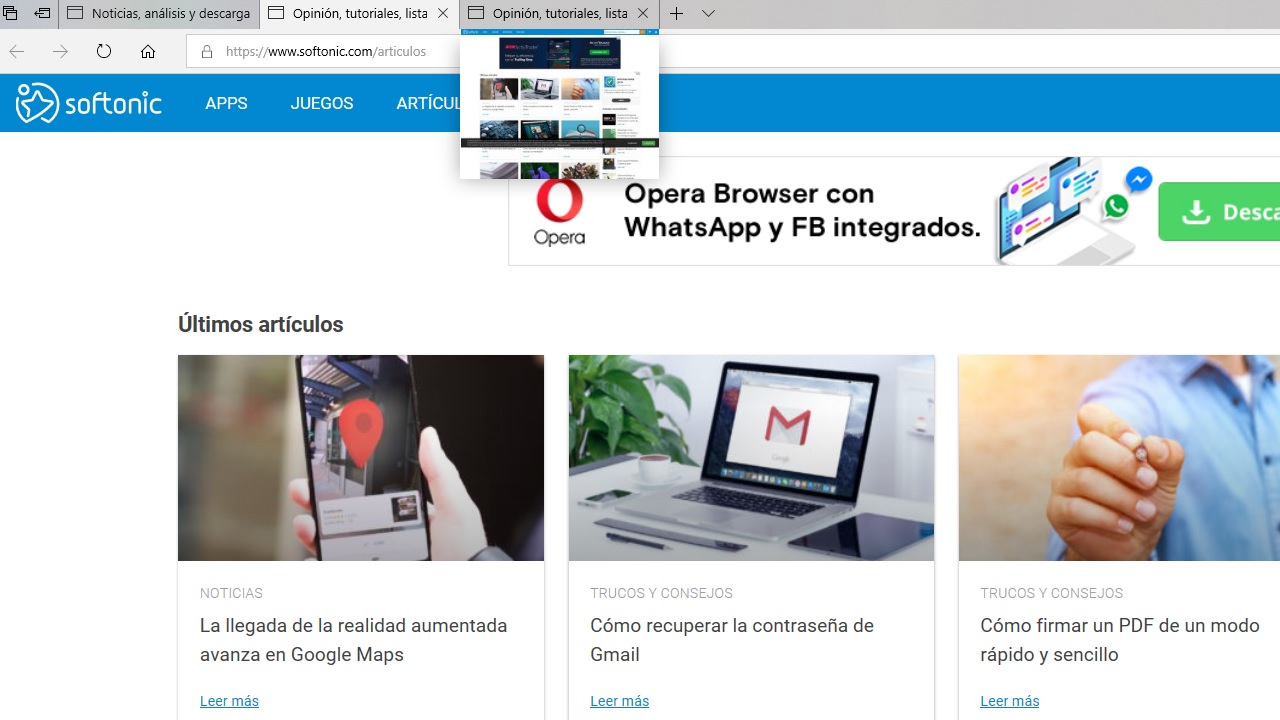
Task: Click the browser Back arrow
Action: pyautogui.click(x=17, y=51)
